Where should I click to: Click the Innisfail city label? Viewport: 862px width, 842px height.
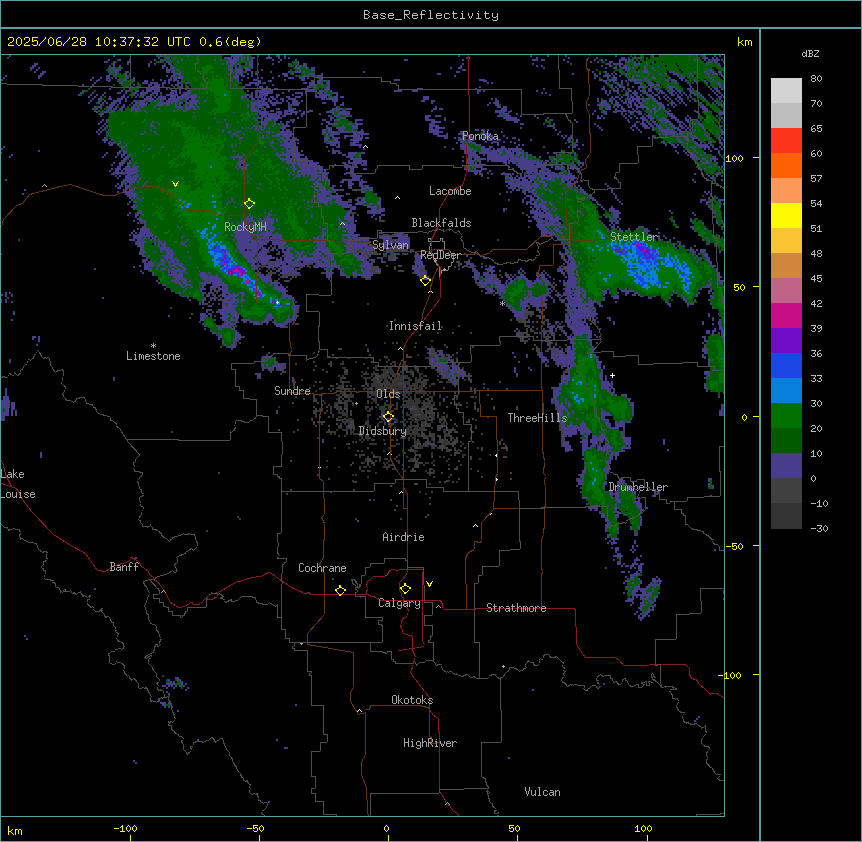(x=415, y=326)
